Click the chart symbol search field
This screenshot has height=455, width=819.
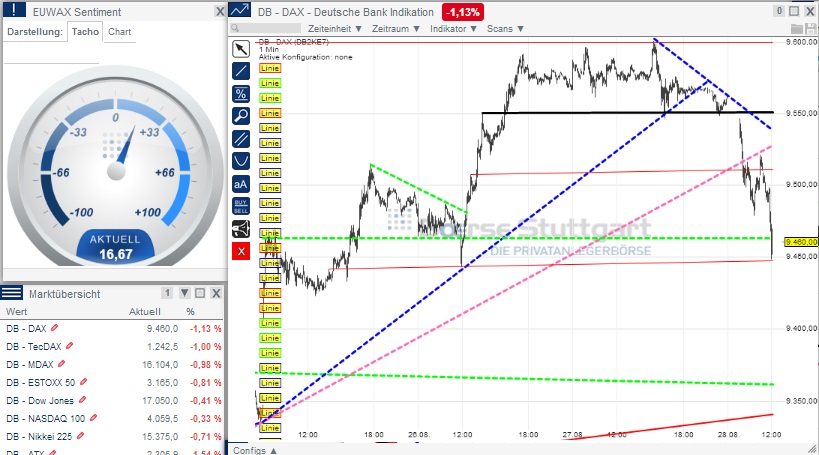[x=265, y=28]
